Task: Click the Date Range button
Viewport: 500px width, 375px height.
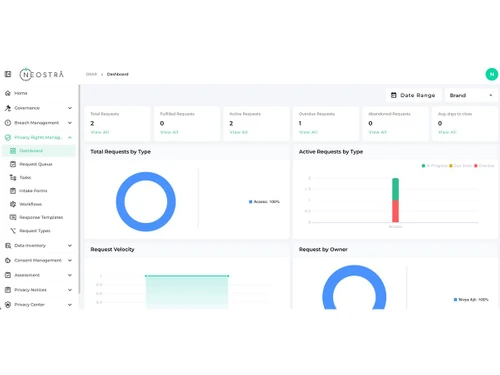Action: point(414,95)
